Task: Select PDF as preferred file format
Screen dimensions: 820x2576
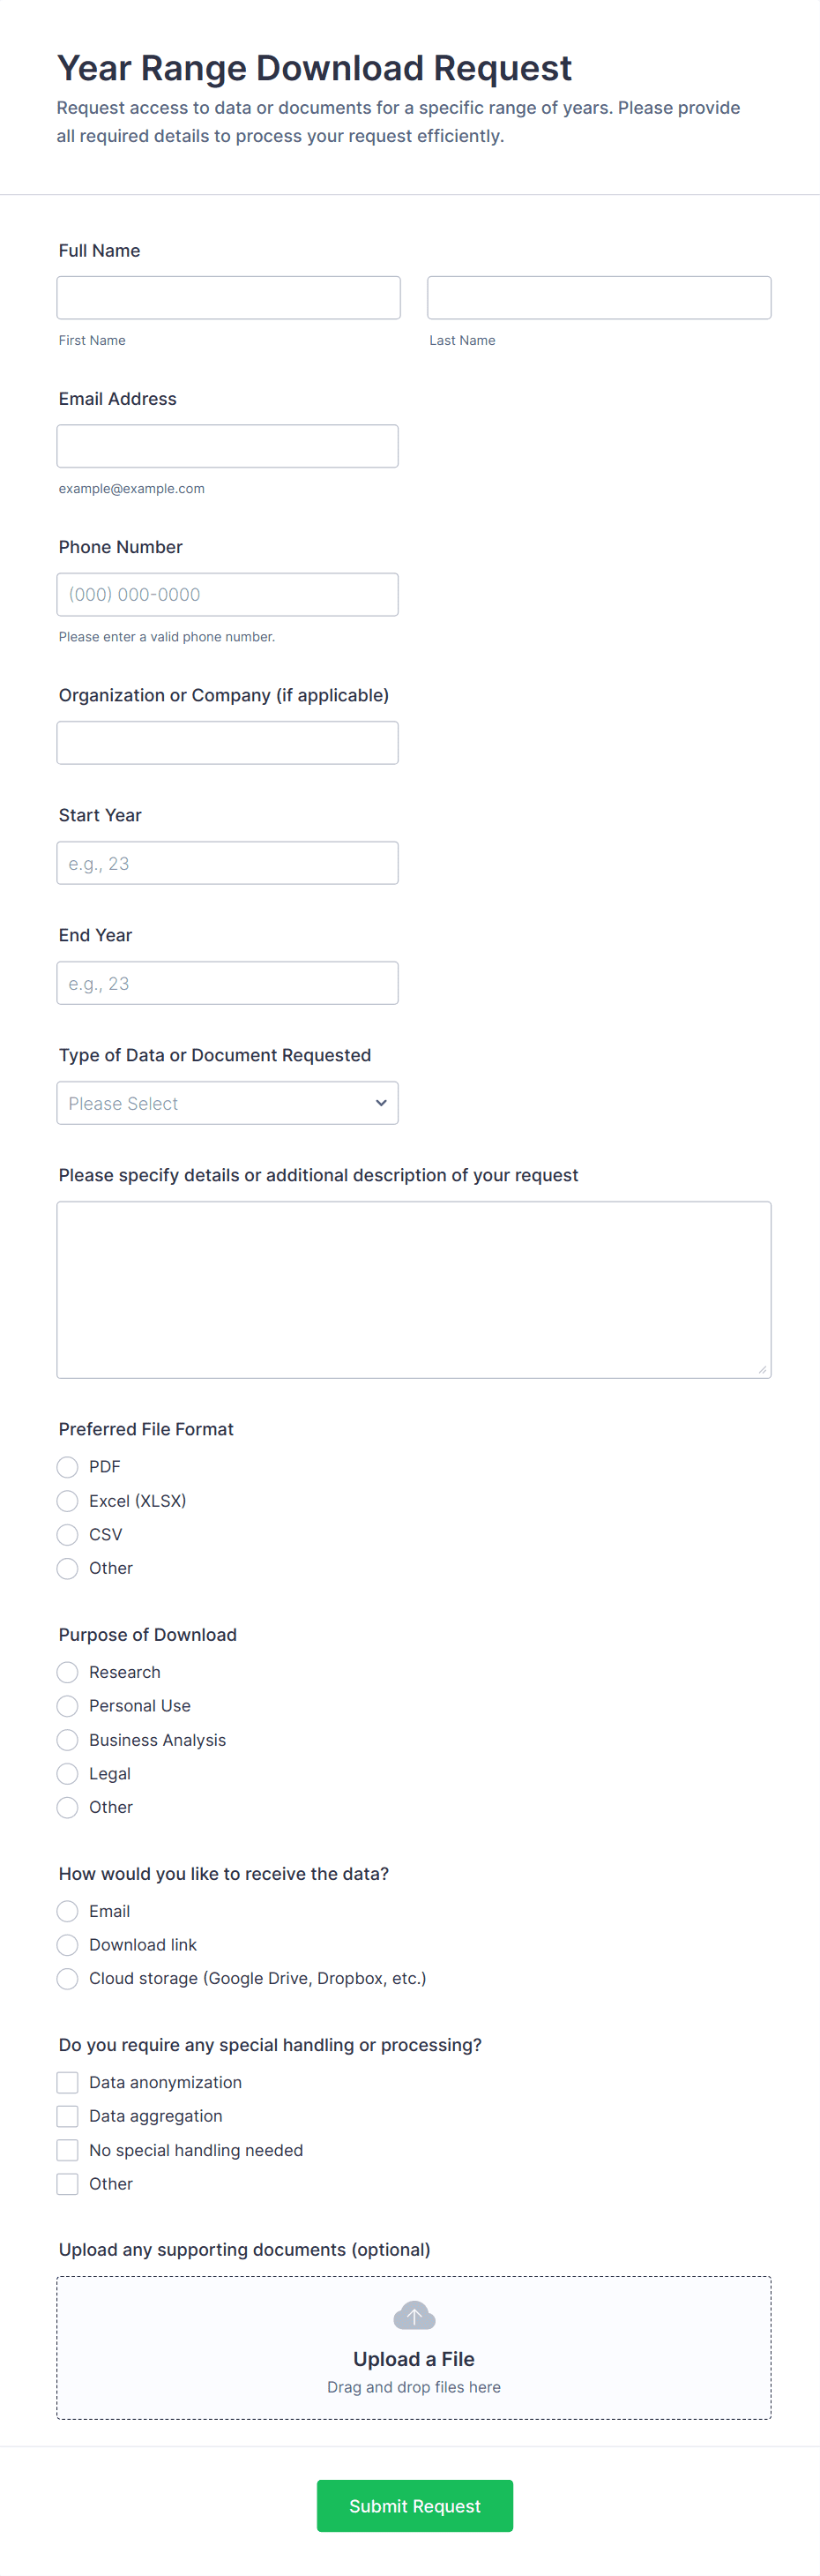Action: pyautogui.click(x=68, y=1467)
